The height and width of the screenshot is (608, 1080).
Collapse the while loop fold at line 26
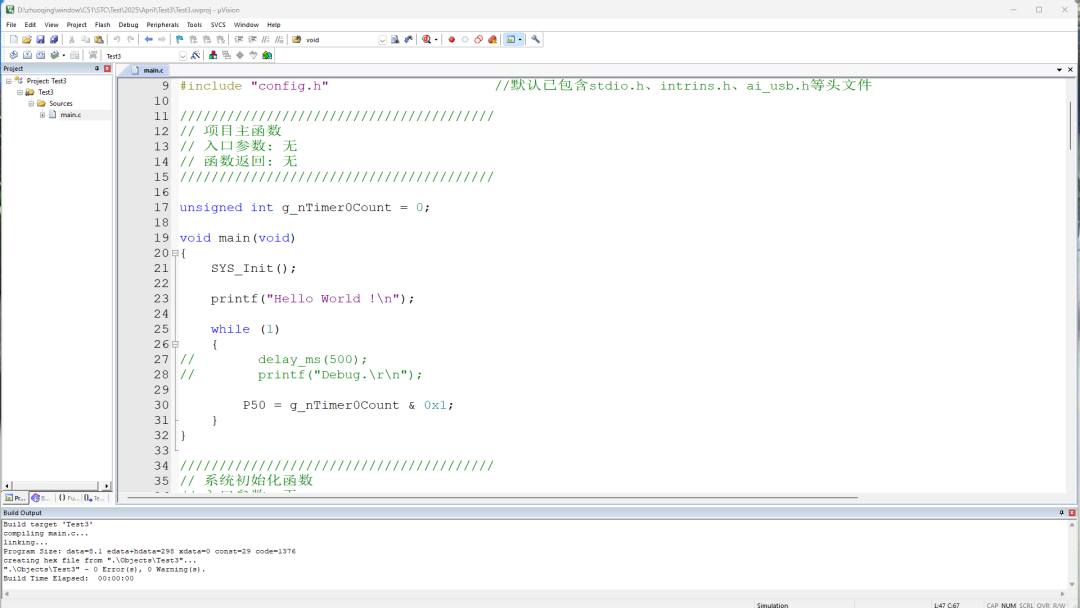coord(175,344)
